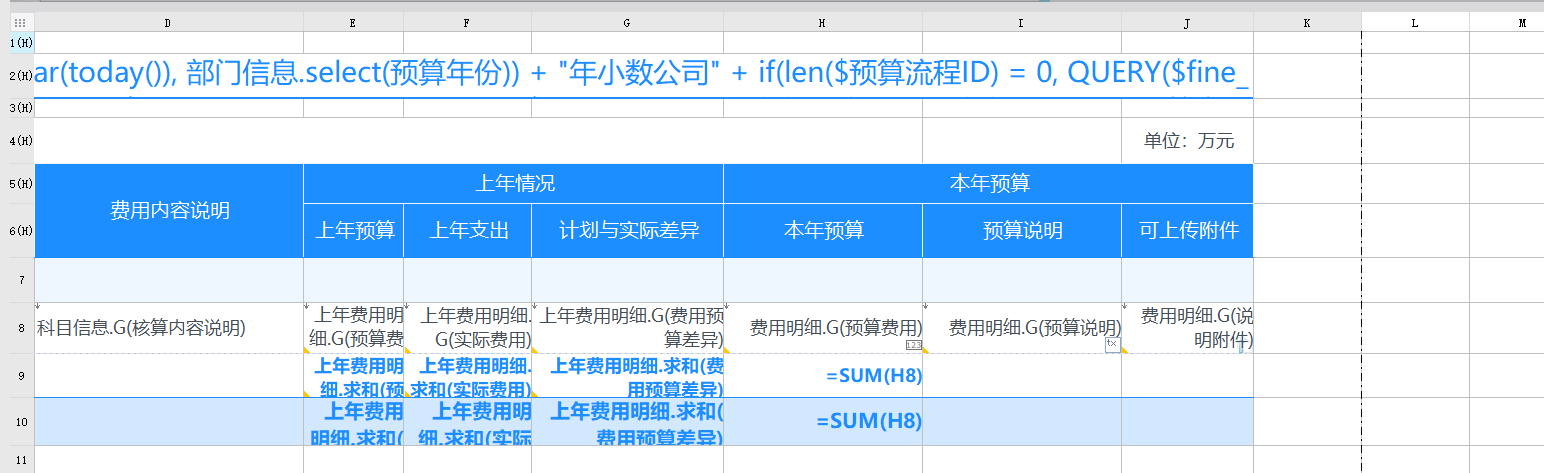Image resolution: width=1544 pixels, height=473 pixels.
Task: Click cell 上年费用明细.G(费用预算差异) in row 8
Action: 627,328
